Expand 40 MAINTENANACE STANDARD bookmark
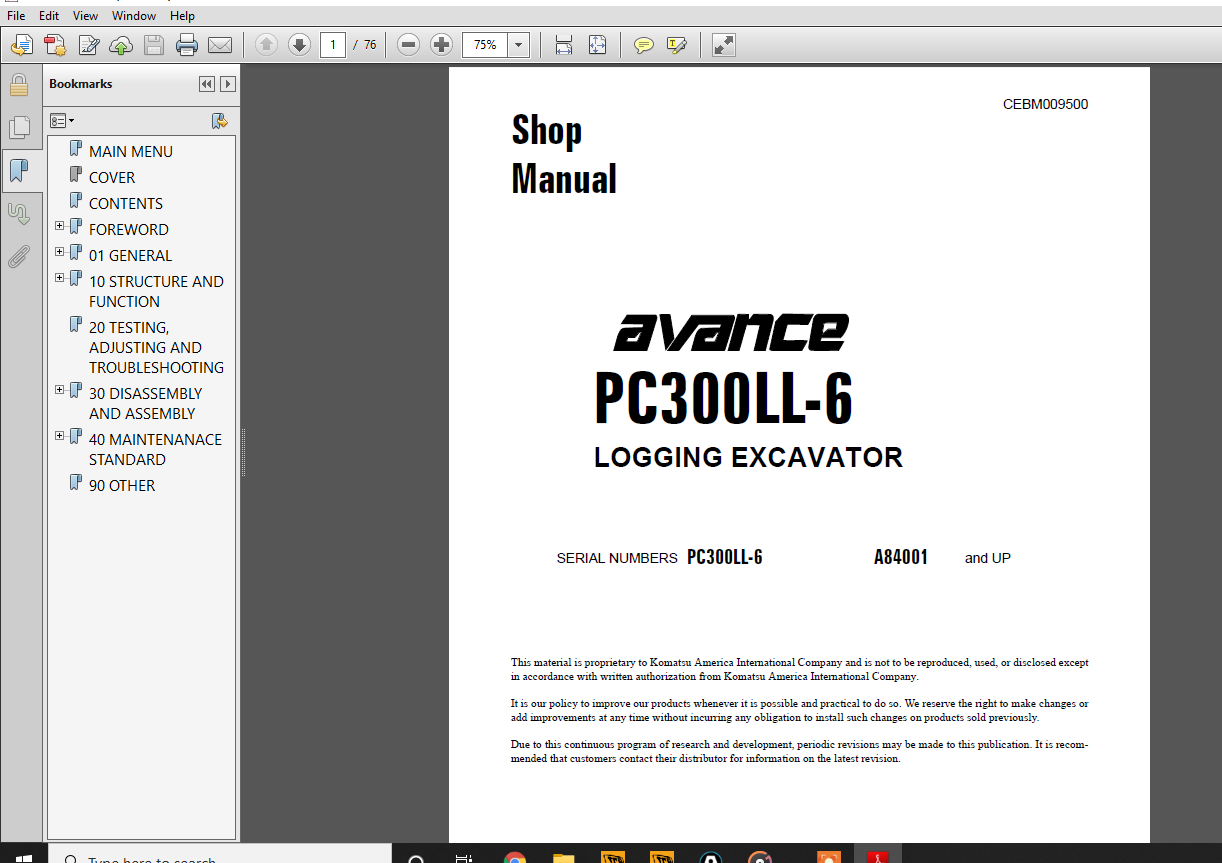 [x=60, y=436]
